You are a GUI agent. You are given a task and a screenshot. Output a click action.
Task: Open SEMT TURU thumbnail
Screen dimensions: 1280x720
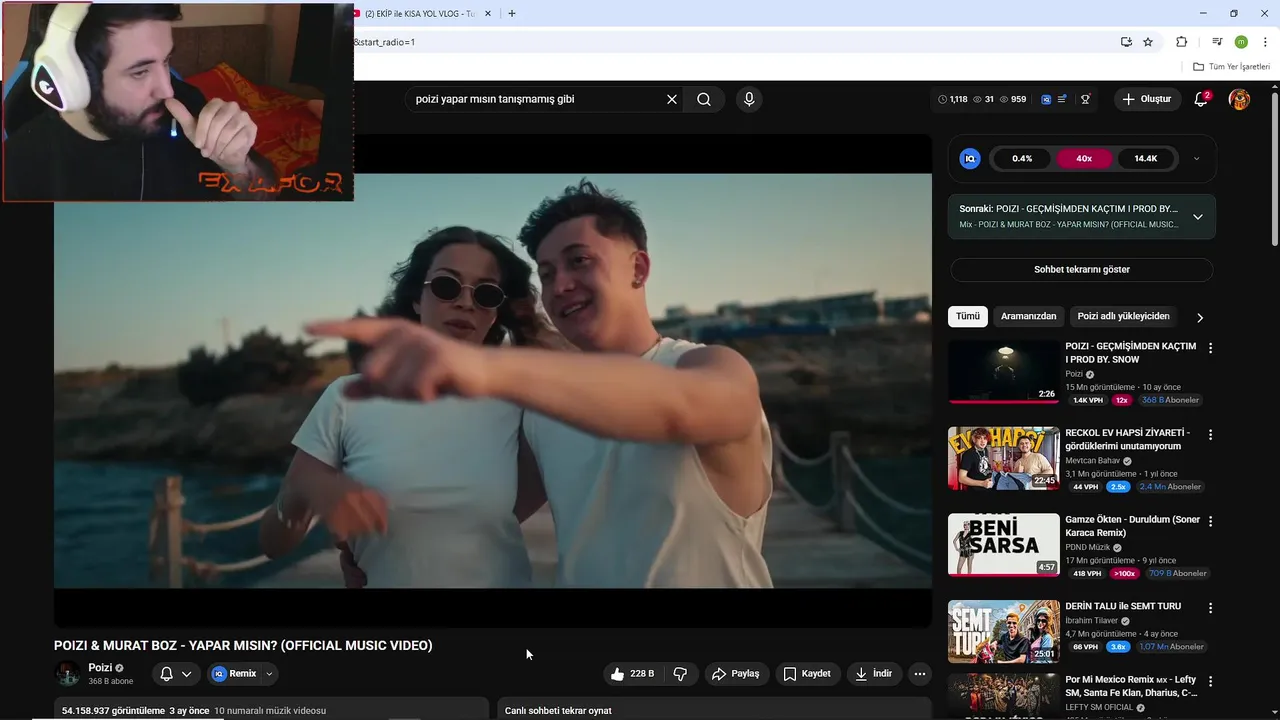[x=1004, y=631]
